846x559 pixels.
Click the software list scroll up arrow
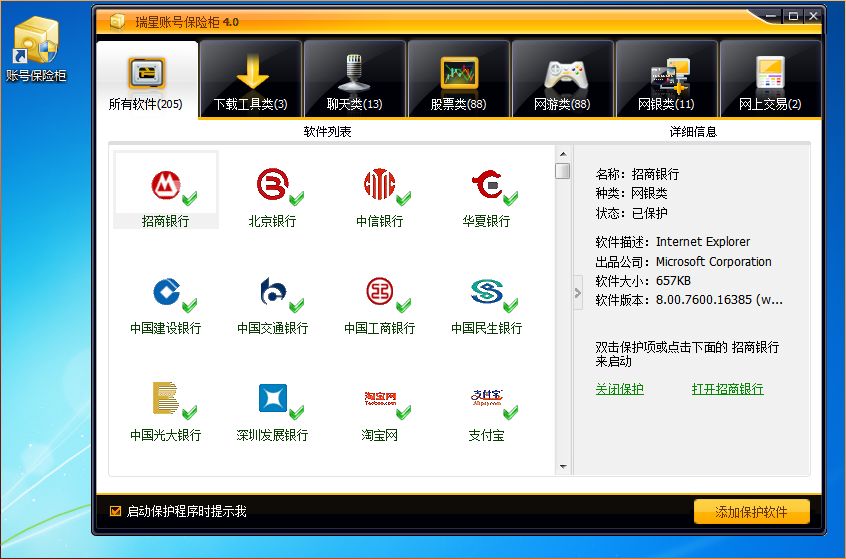[563, 154]
